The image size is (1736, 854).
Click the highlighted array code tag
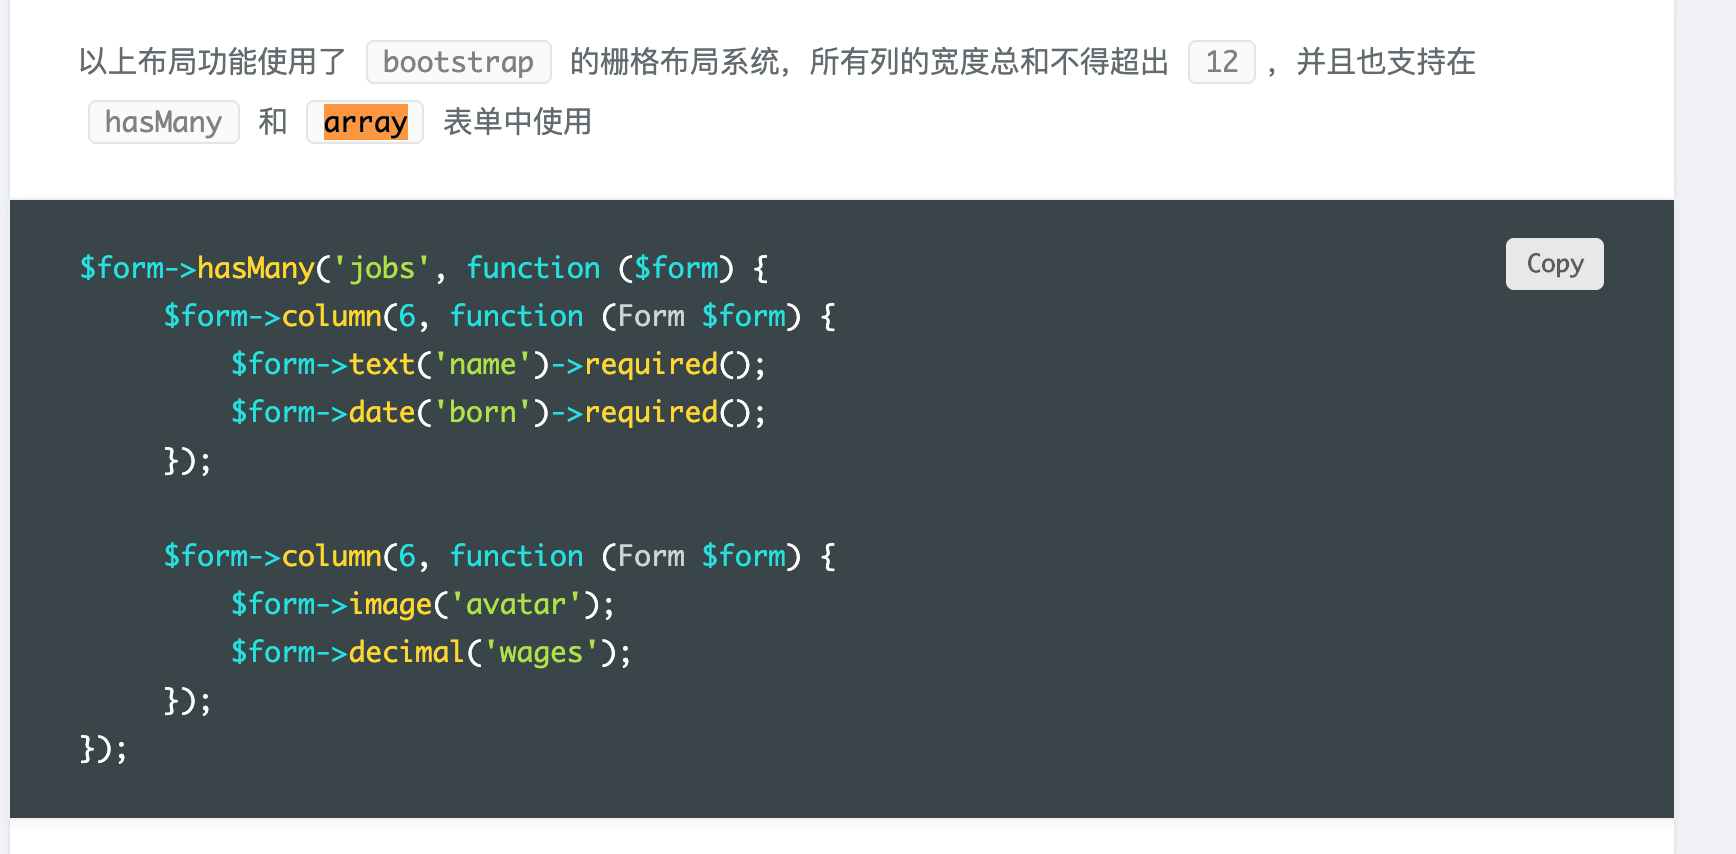click(364, 122)
